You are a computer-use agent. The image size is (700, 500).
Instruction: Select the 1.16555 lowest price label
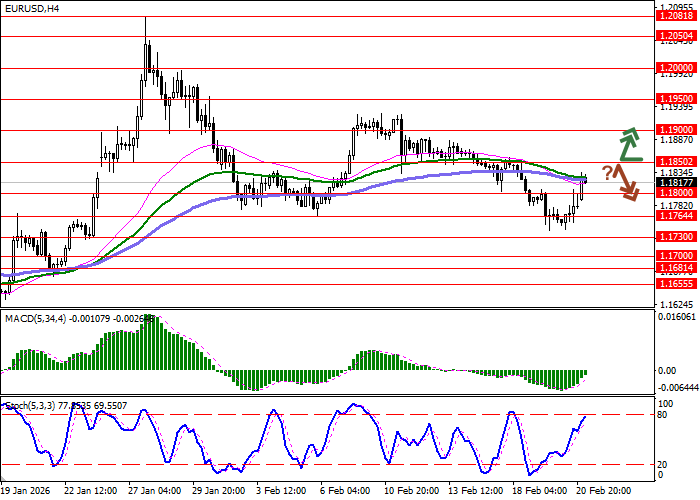click(x=677, y=284)
